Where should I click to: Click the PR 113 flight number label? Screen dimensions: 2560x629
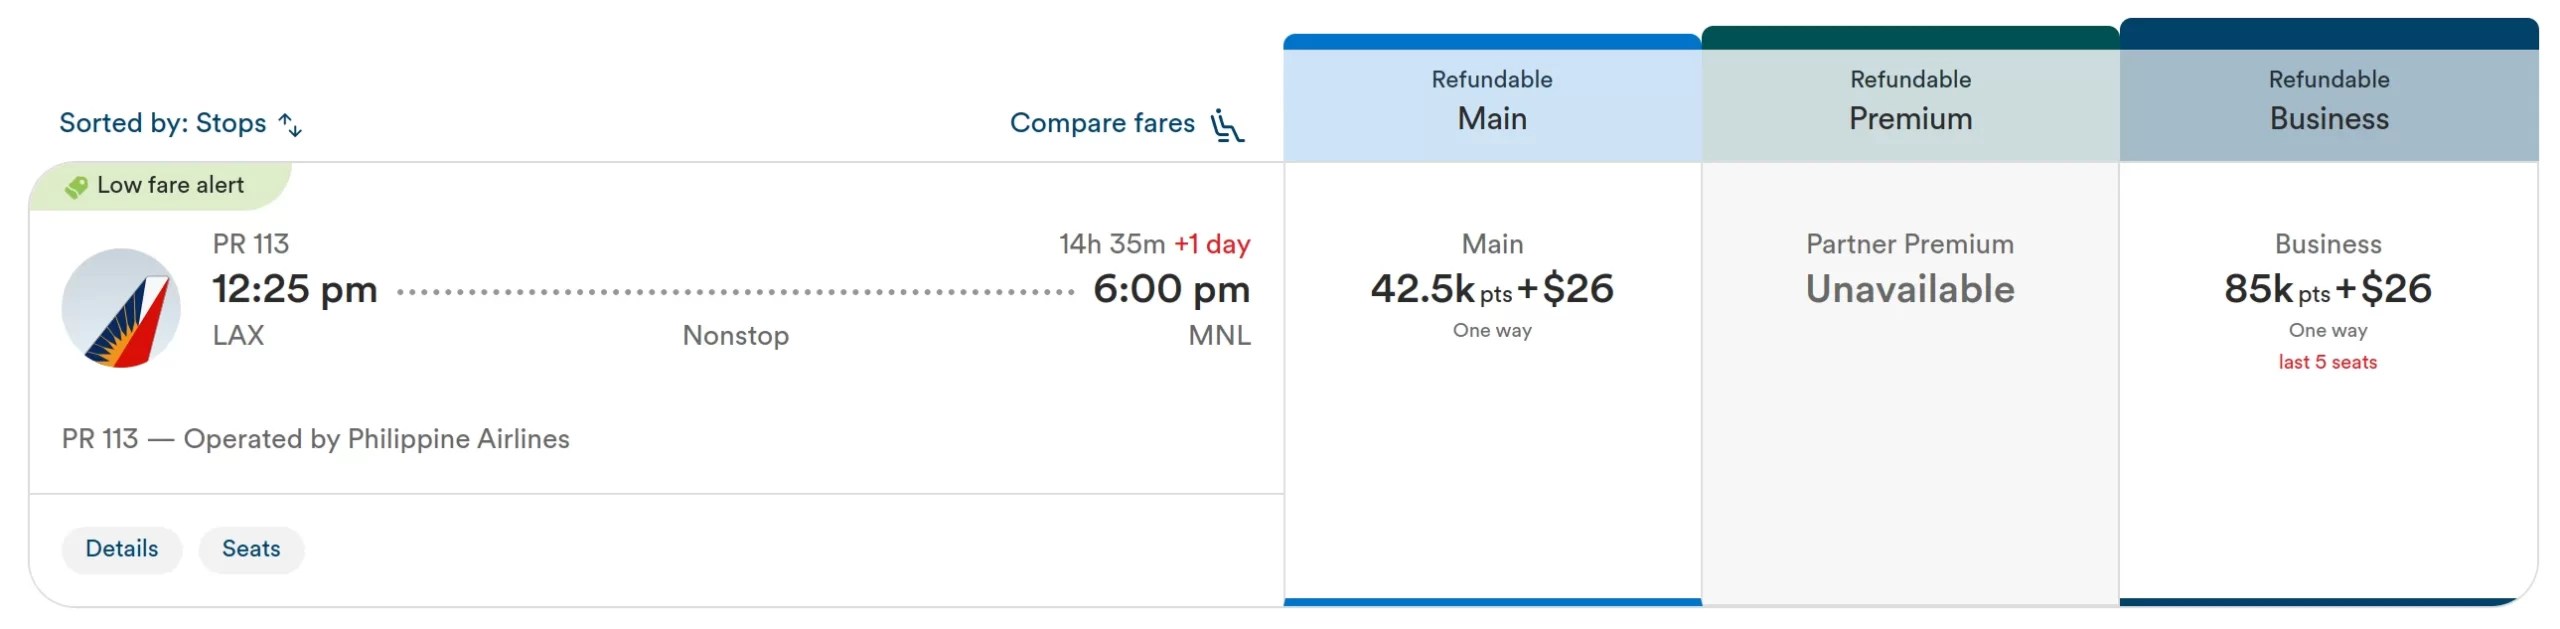click(x=251, y=244)
